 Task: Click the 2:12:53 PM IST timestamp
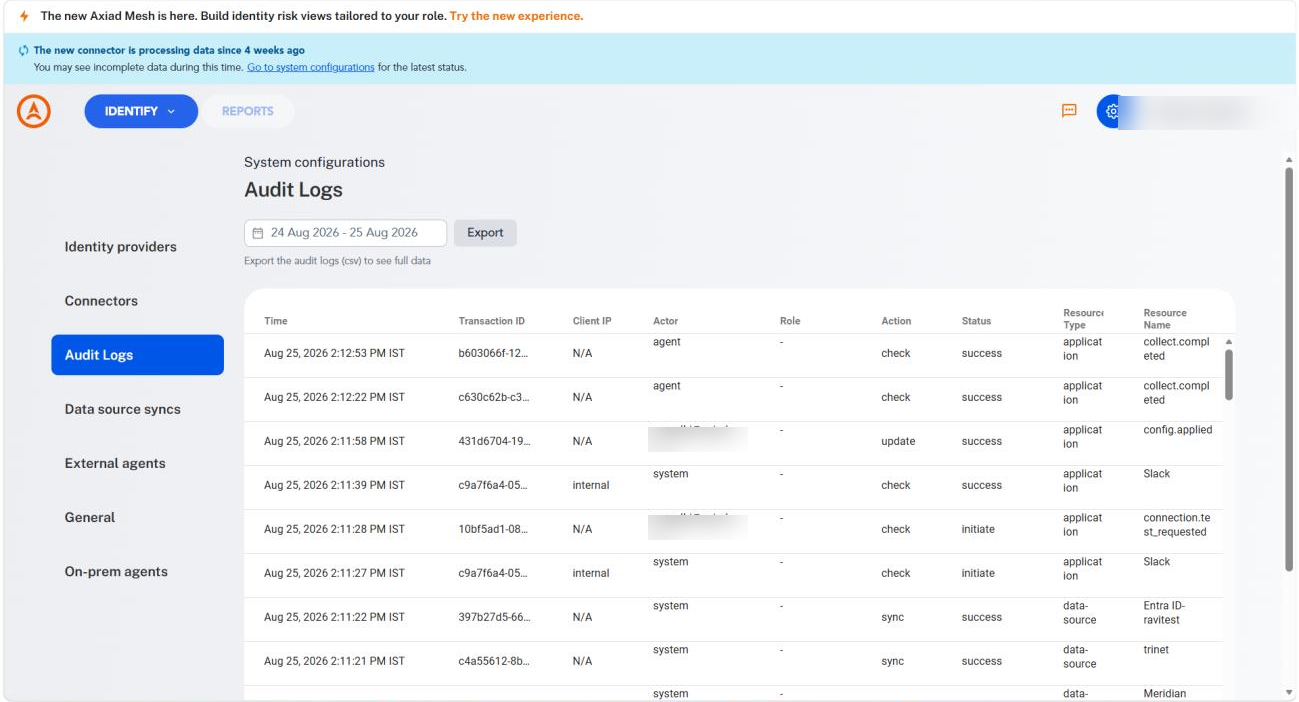(x=334, y=353)
